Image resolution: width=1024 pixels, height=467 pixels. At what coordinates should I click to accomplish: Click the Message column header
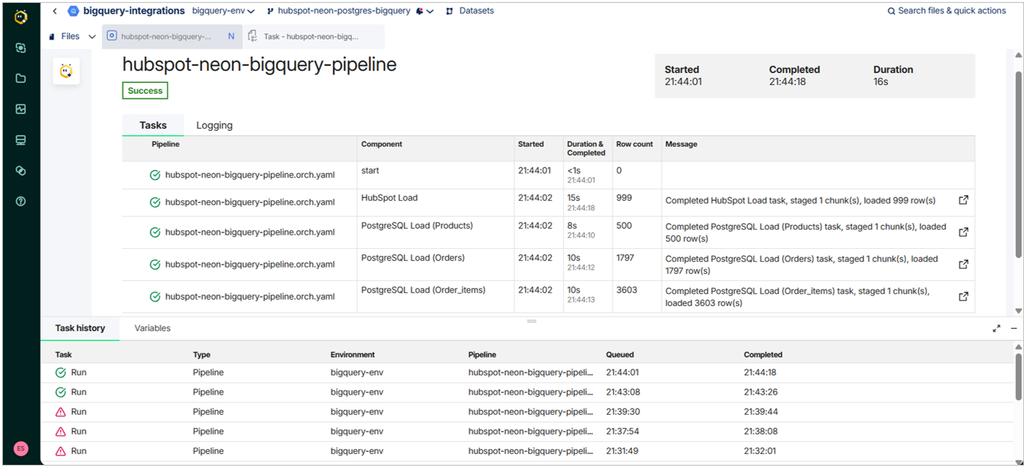pos(680,144)
